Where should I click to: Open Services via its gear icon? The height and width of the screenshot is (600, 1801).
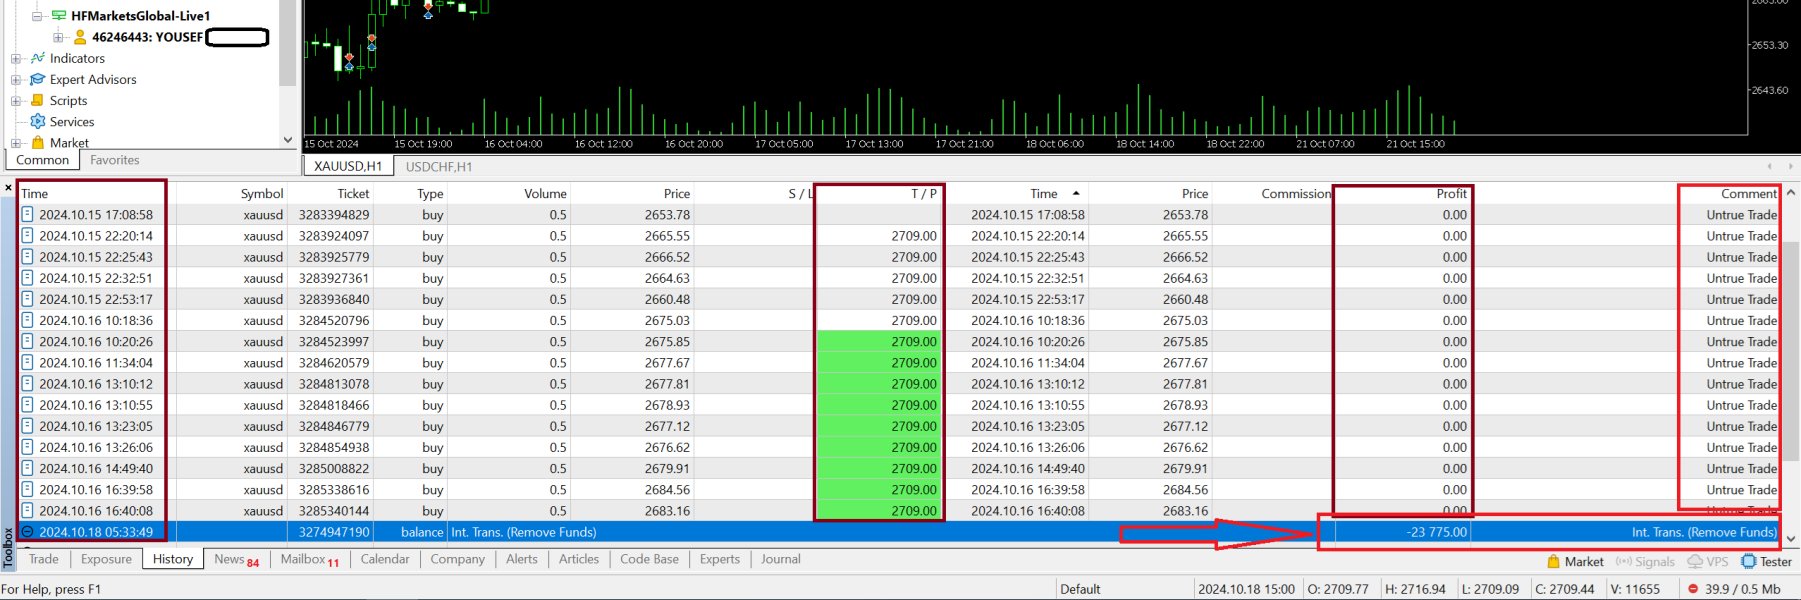point(38,121)
